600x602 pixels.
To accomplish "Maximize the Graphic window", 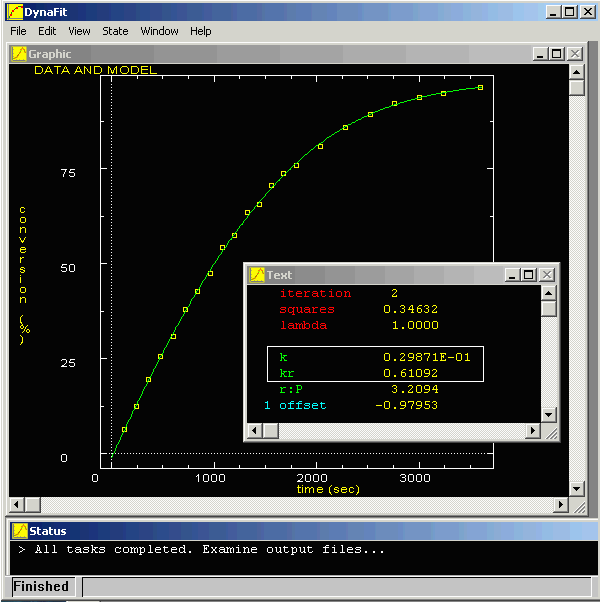I will [557, 54].
